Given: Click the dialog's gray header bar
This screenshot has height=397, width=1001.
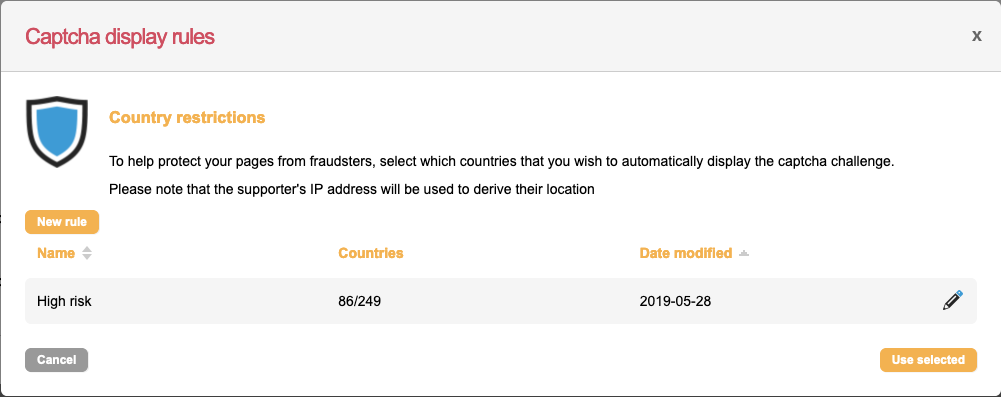Looking at the screenshot, I should click(x=500, y=36).
